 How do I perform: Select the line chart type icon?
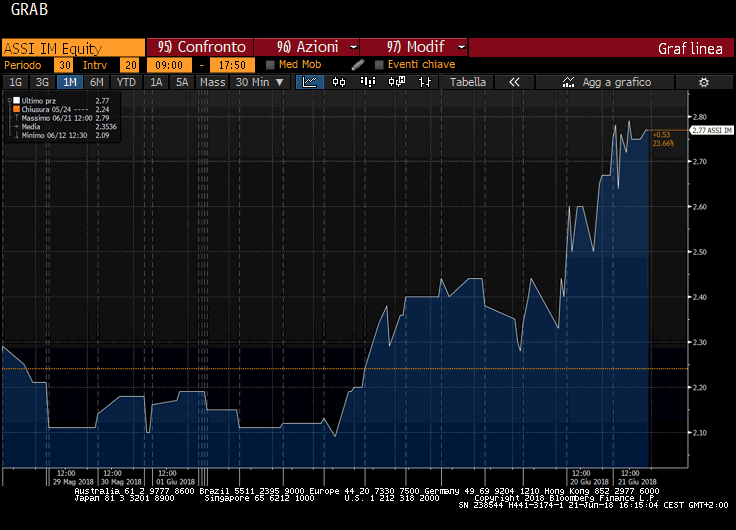point(310,82)
